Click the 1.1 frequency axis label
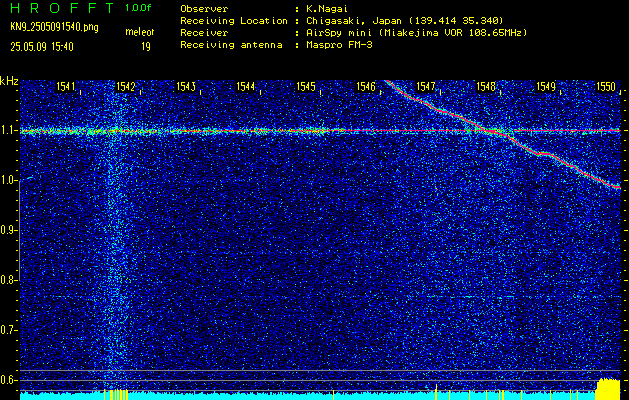This screenshot has width=629, height=400. [x=8, y=131]
